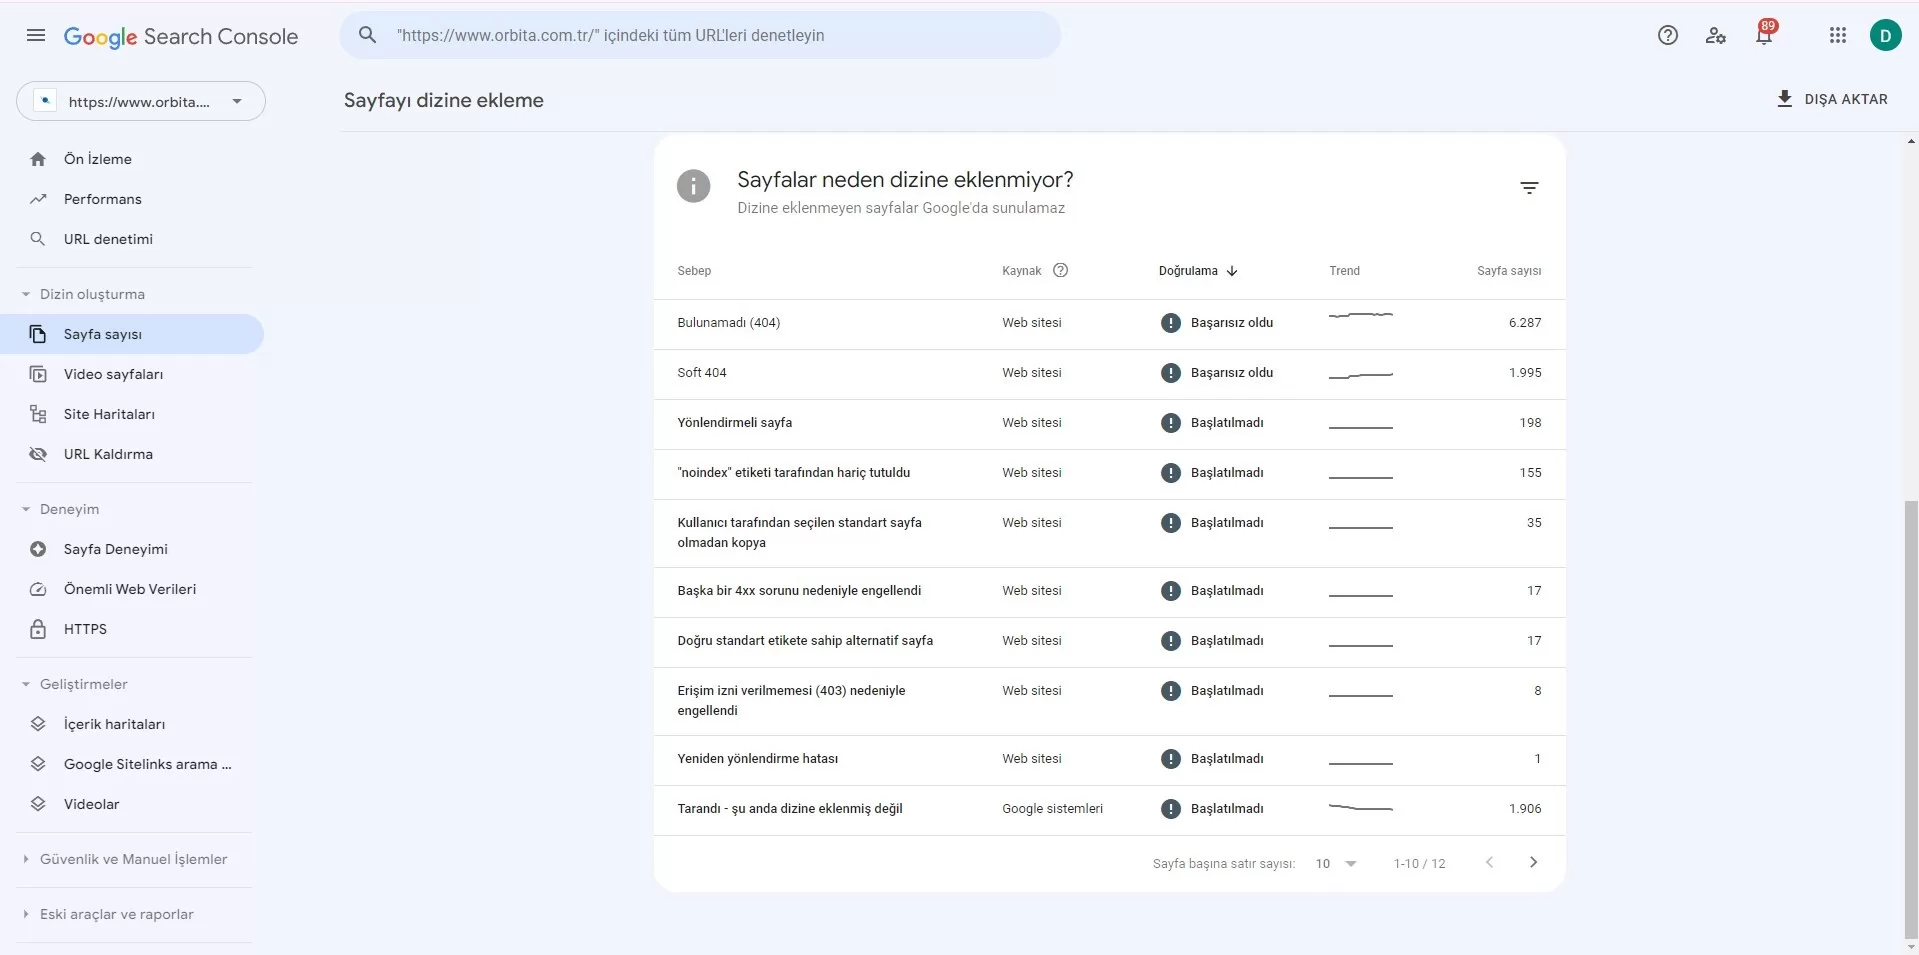Click the download icon beside DIŞA AKTAR
Viewport: 1919px width, 955px height.
pos(1784,99)
